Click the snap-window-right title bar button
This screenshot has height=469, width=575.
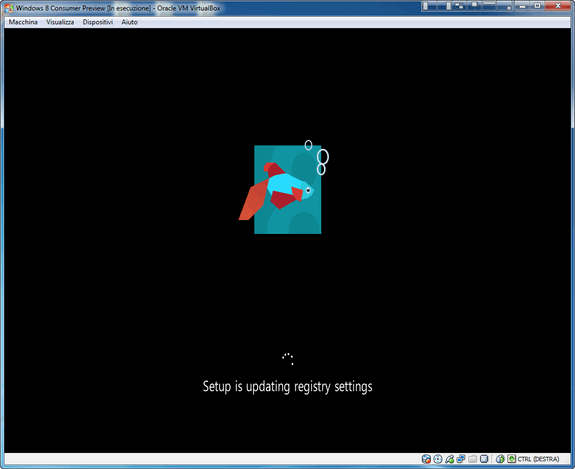click(444, 6)
